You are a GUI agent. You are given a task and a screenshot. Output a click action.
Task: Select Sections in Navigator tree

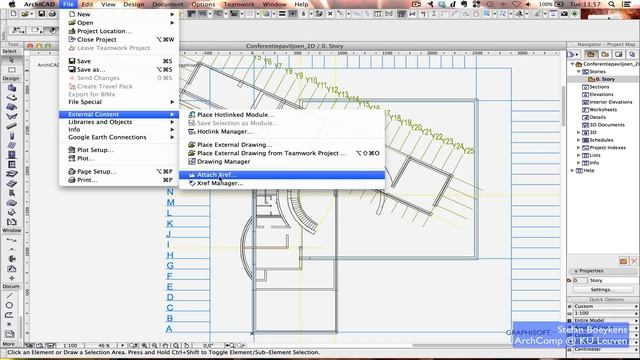point(599,87)
